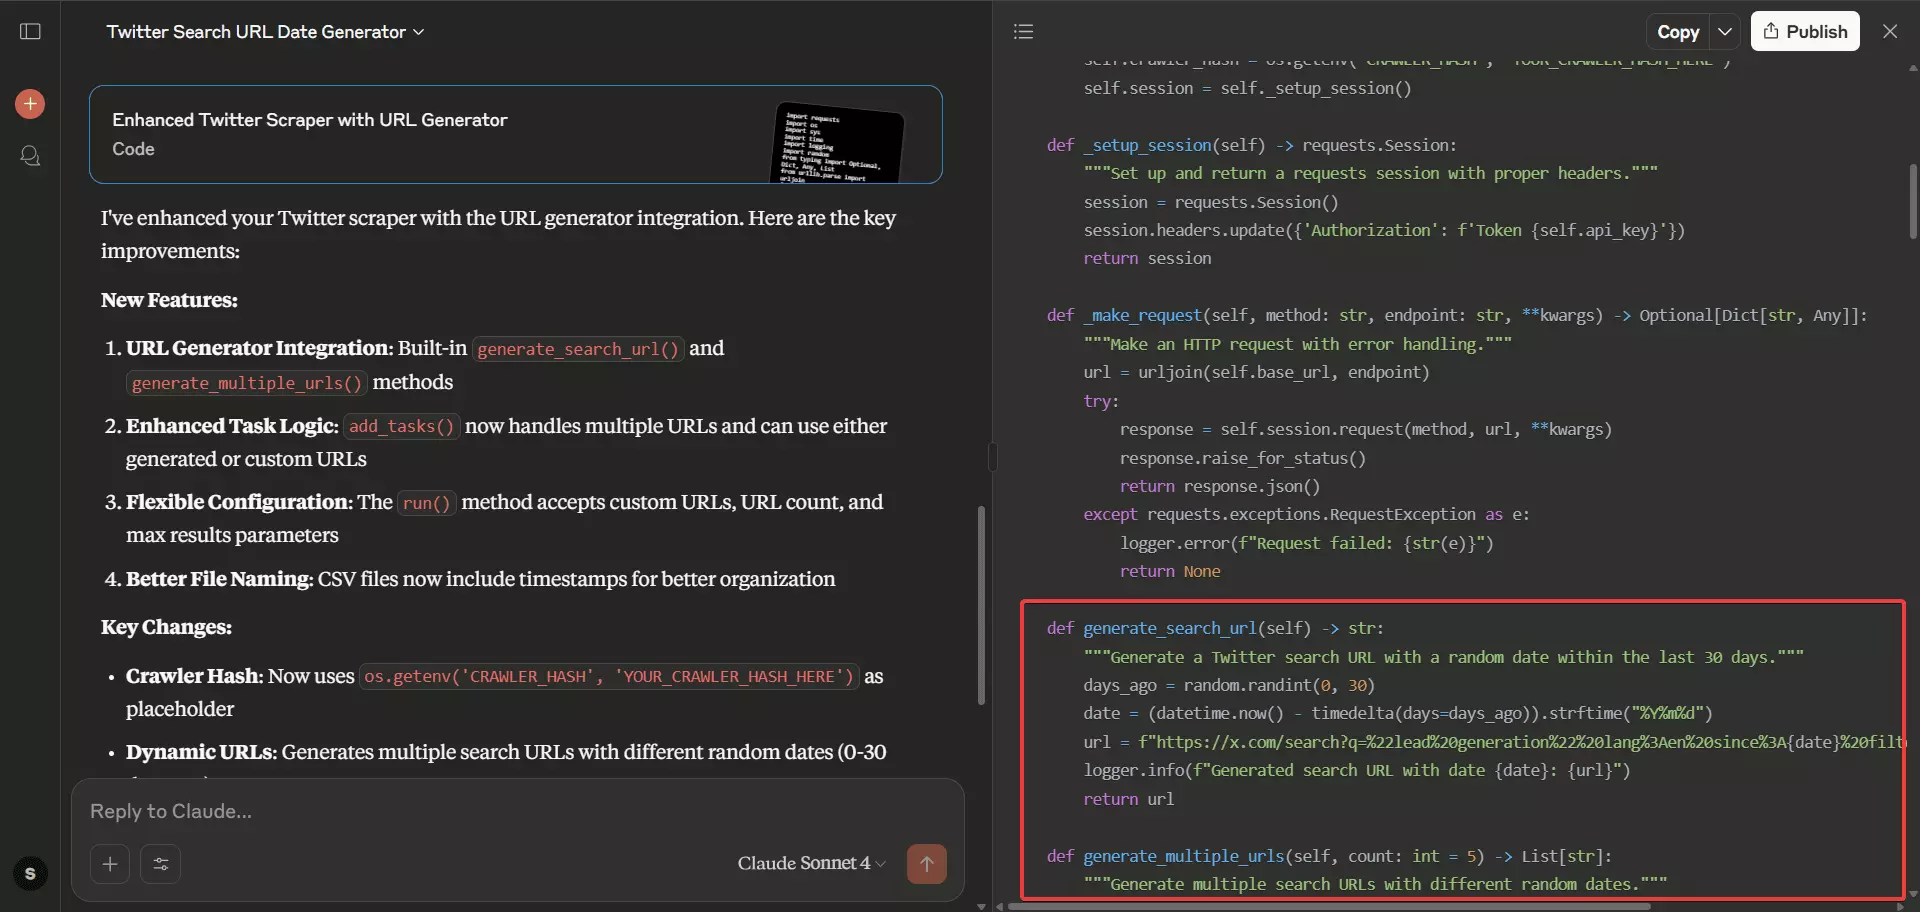Focus the Reply to Claude input field
The height and width of the screenshot is (912, 1920).
pos(517,811)
